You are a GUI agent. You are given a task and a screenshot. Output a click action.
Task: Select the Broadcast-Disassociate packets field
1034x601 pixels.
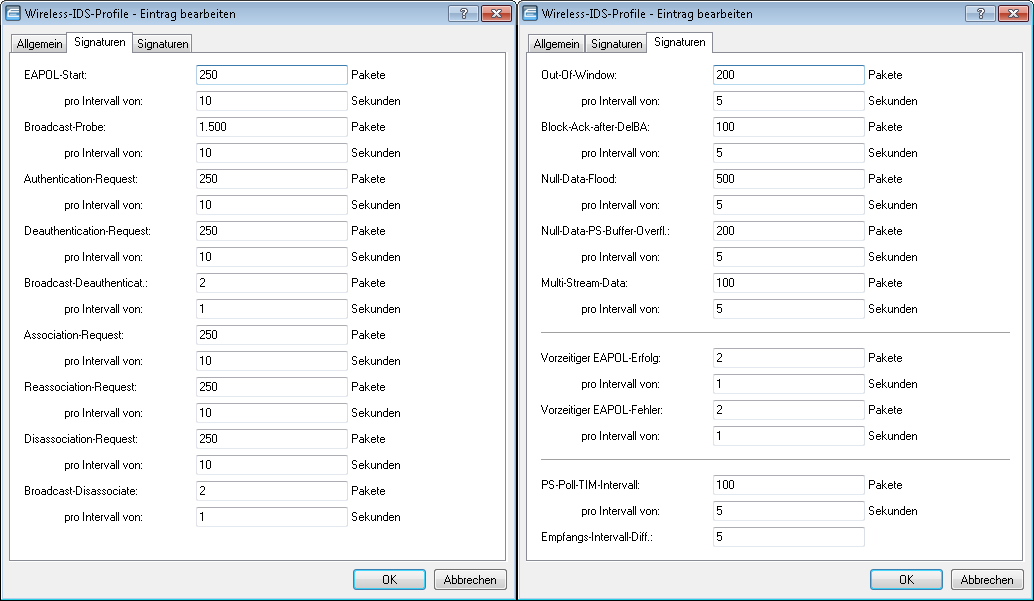pos(271,491)
